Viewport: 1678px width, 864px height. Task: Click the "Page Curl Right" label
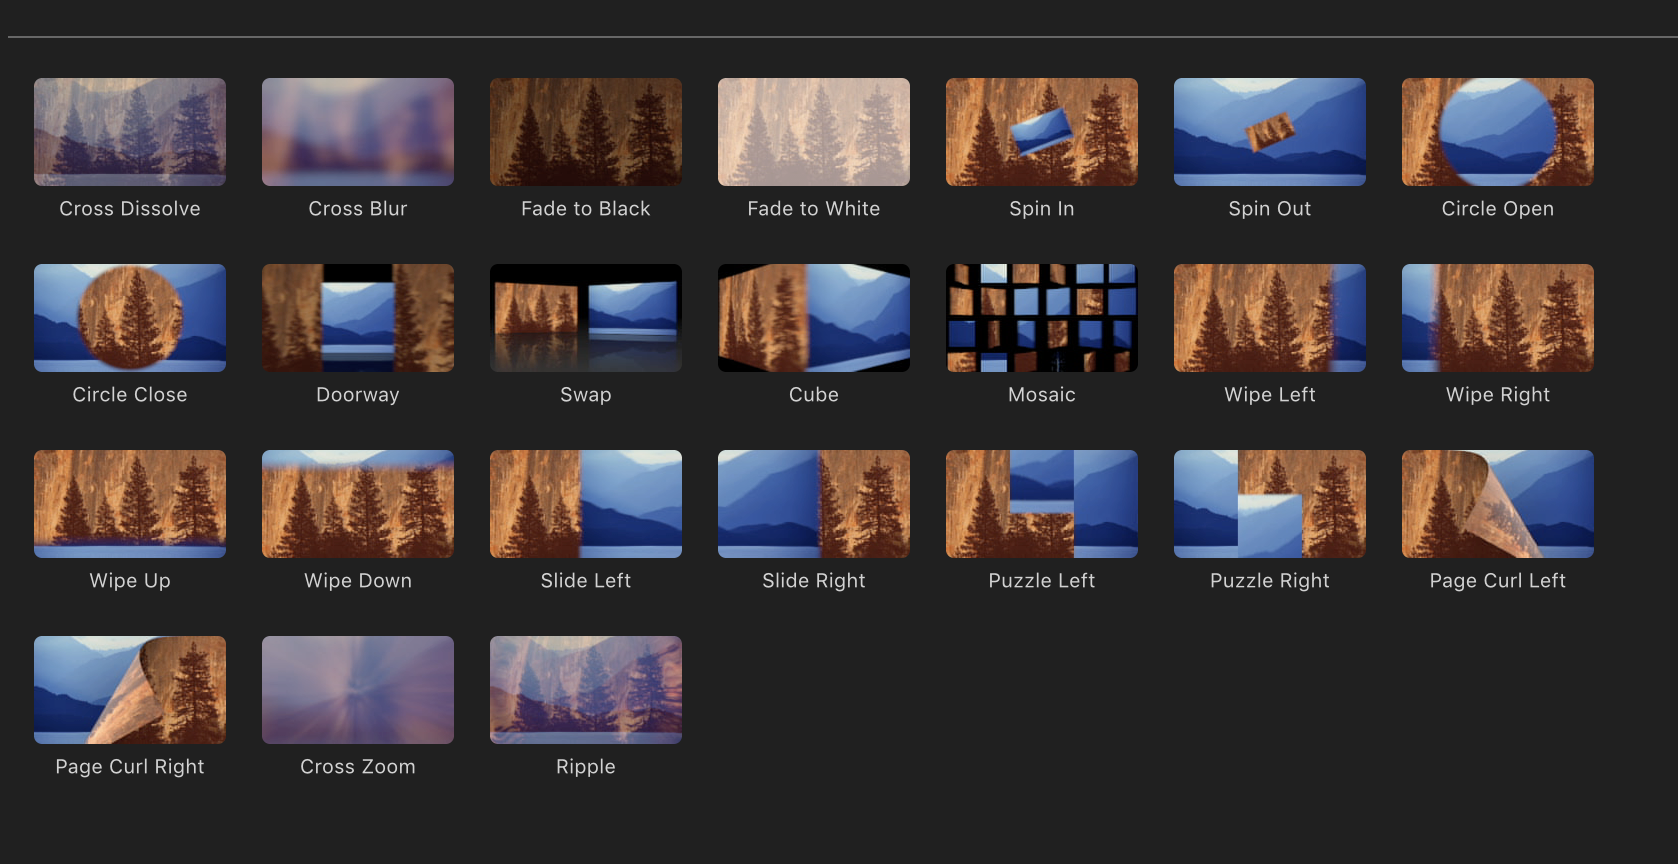[x=130, y=767]
